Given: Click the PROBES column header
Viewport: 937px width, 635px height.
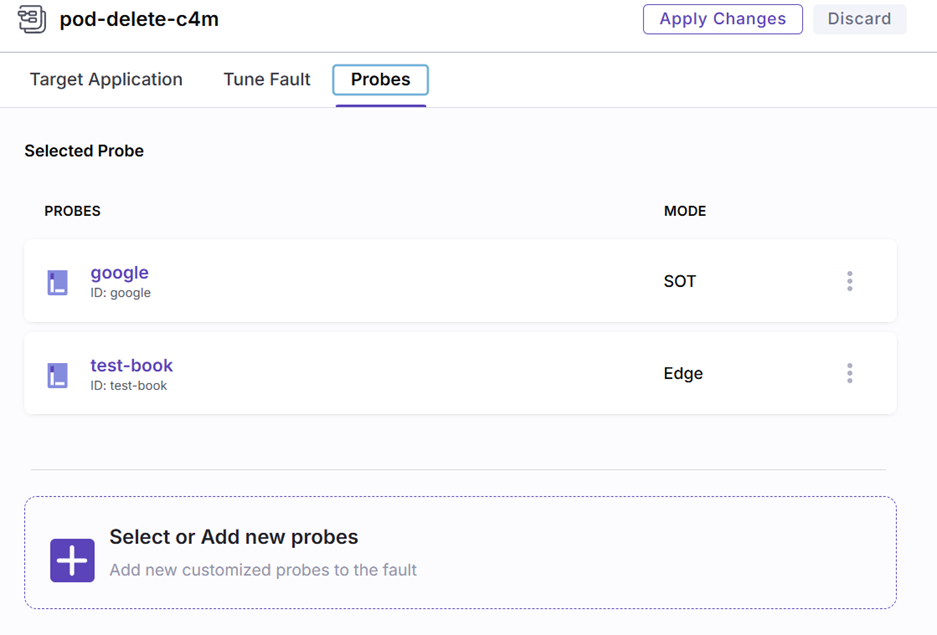Looking at the screenshot, I should [x=72, y=211].
